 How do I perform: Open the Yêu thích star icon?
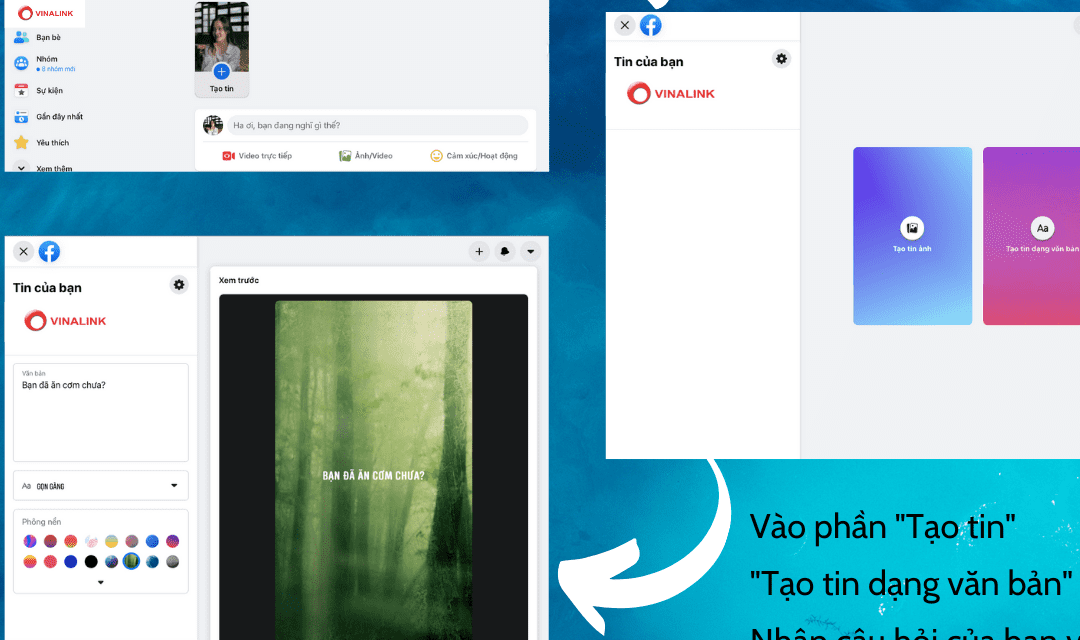(21, 143)
